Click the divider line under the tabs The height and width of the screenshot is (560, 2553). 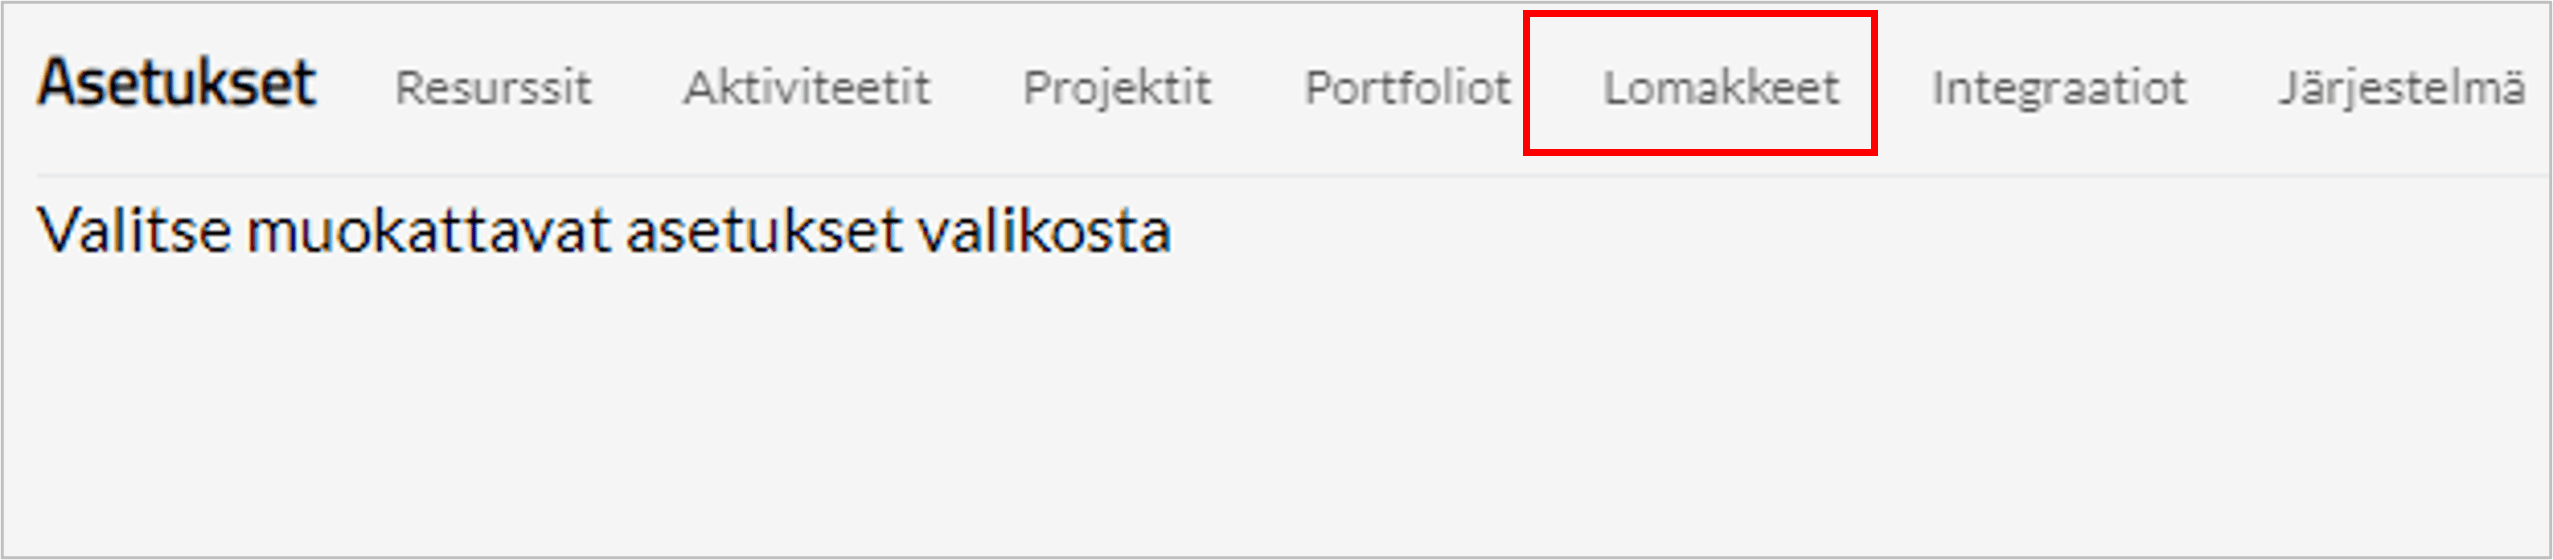1292,176
